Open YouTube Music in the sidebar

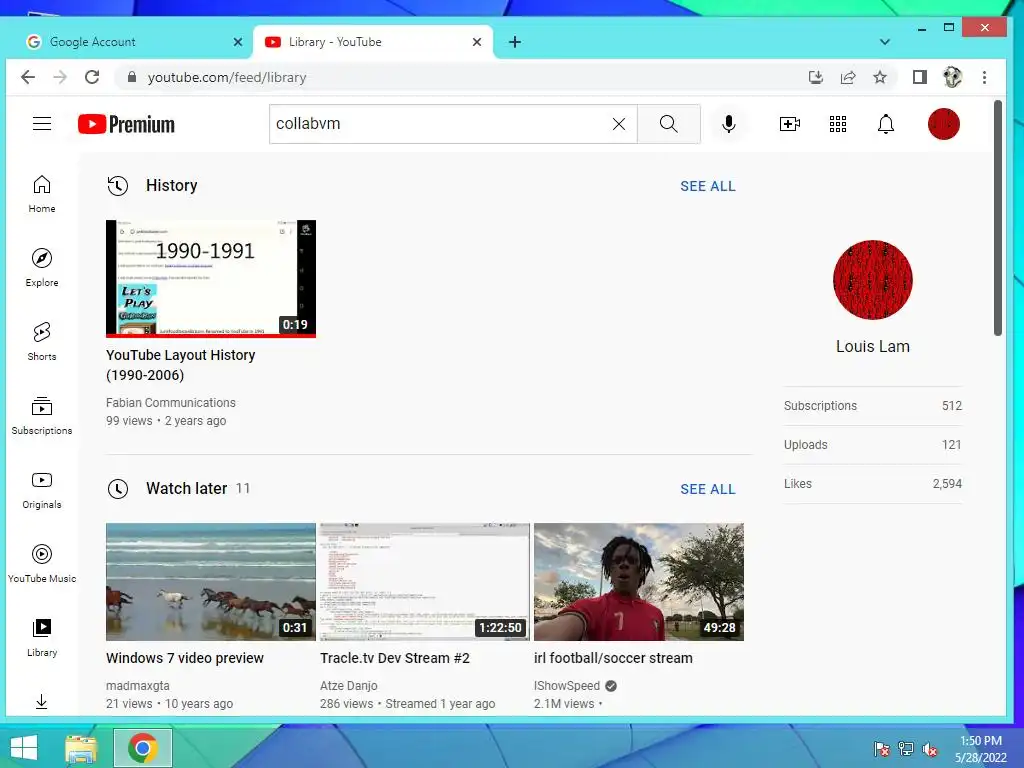tap(42, 564)
